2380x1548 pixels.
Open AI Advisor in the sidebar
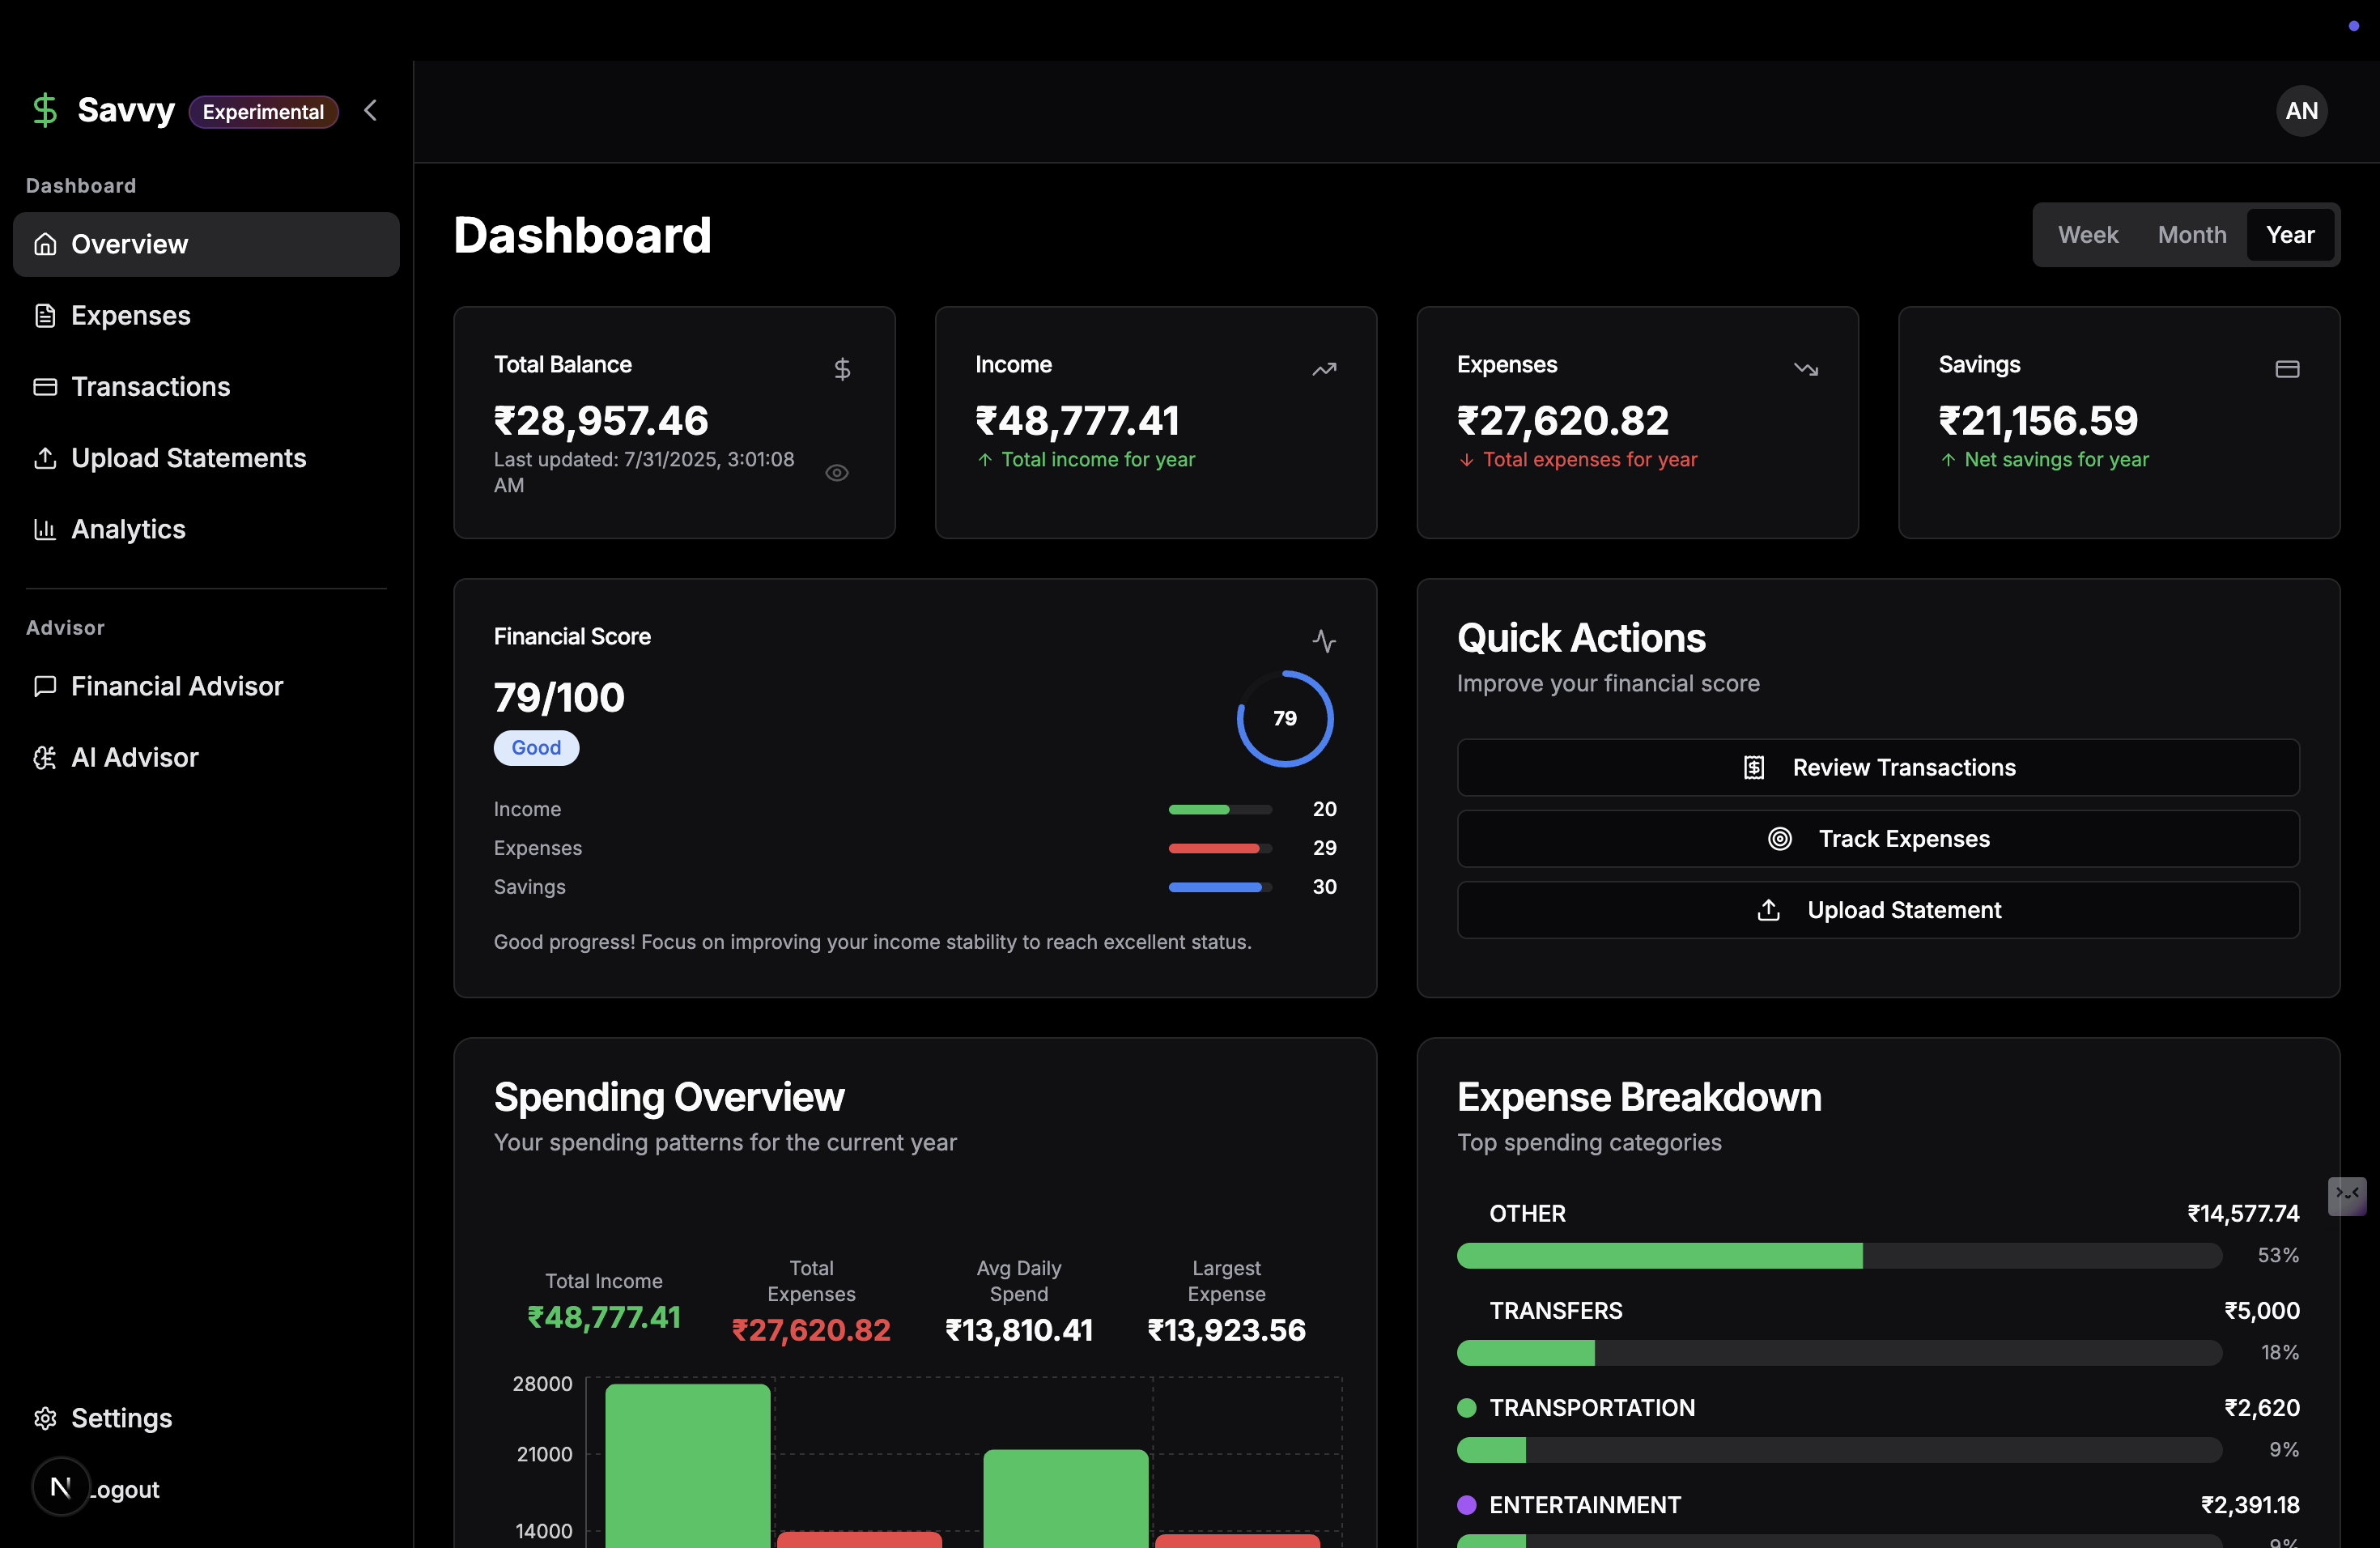pyautogui.click(x=134, y=757)
